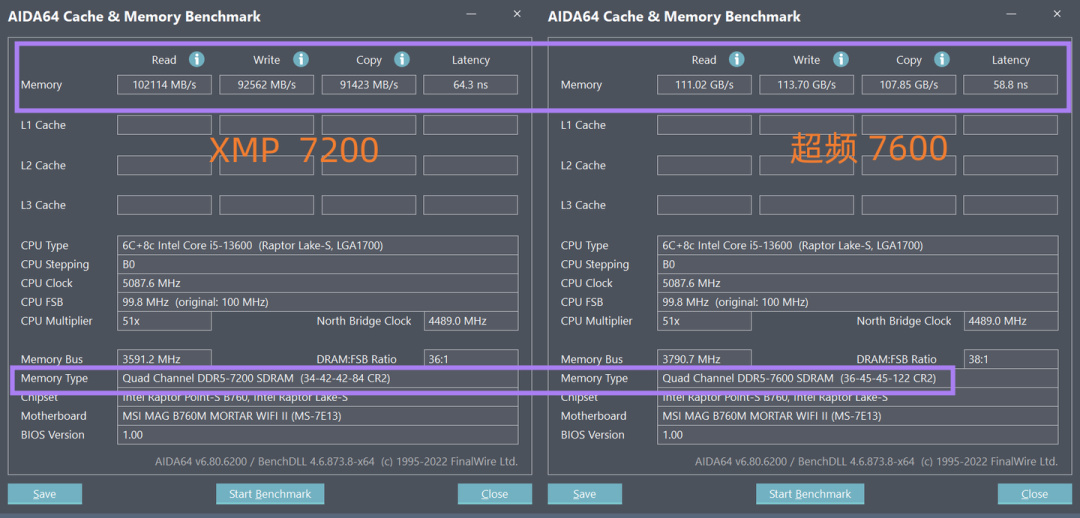This screenshot has width=1080, height=518.
Task: Click the Read info icon in the DDR5-7600 window
Action: click(737, 60)
